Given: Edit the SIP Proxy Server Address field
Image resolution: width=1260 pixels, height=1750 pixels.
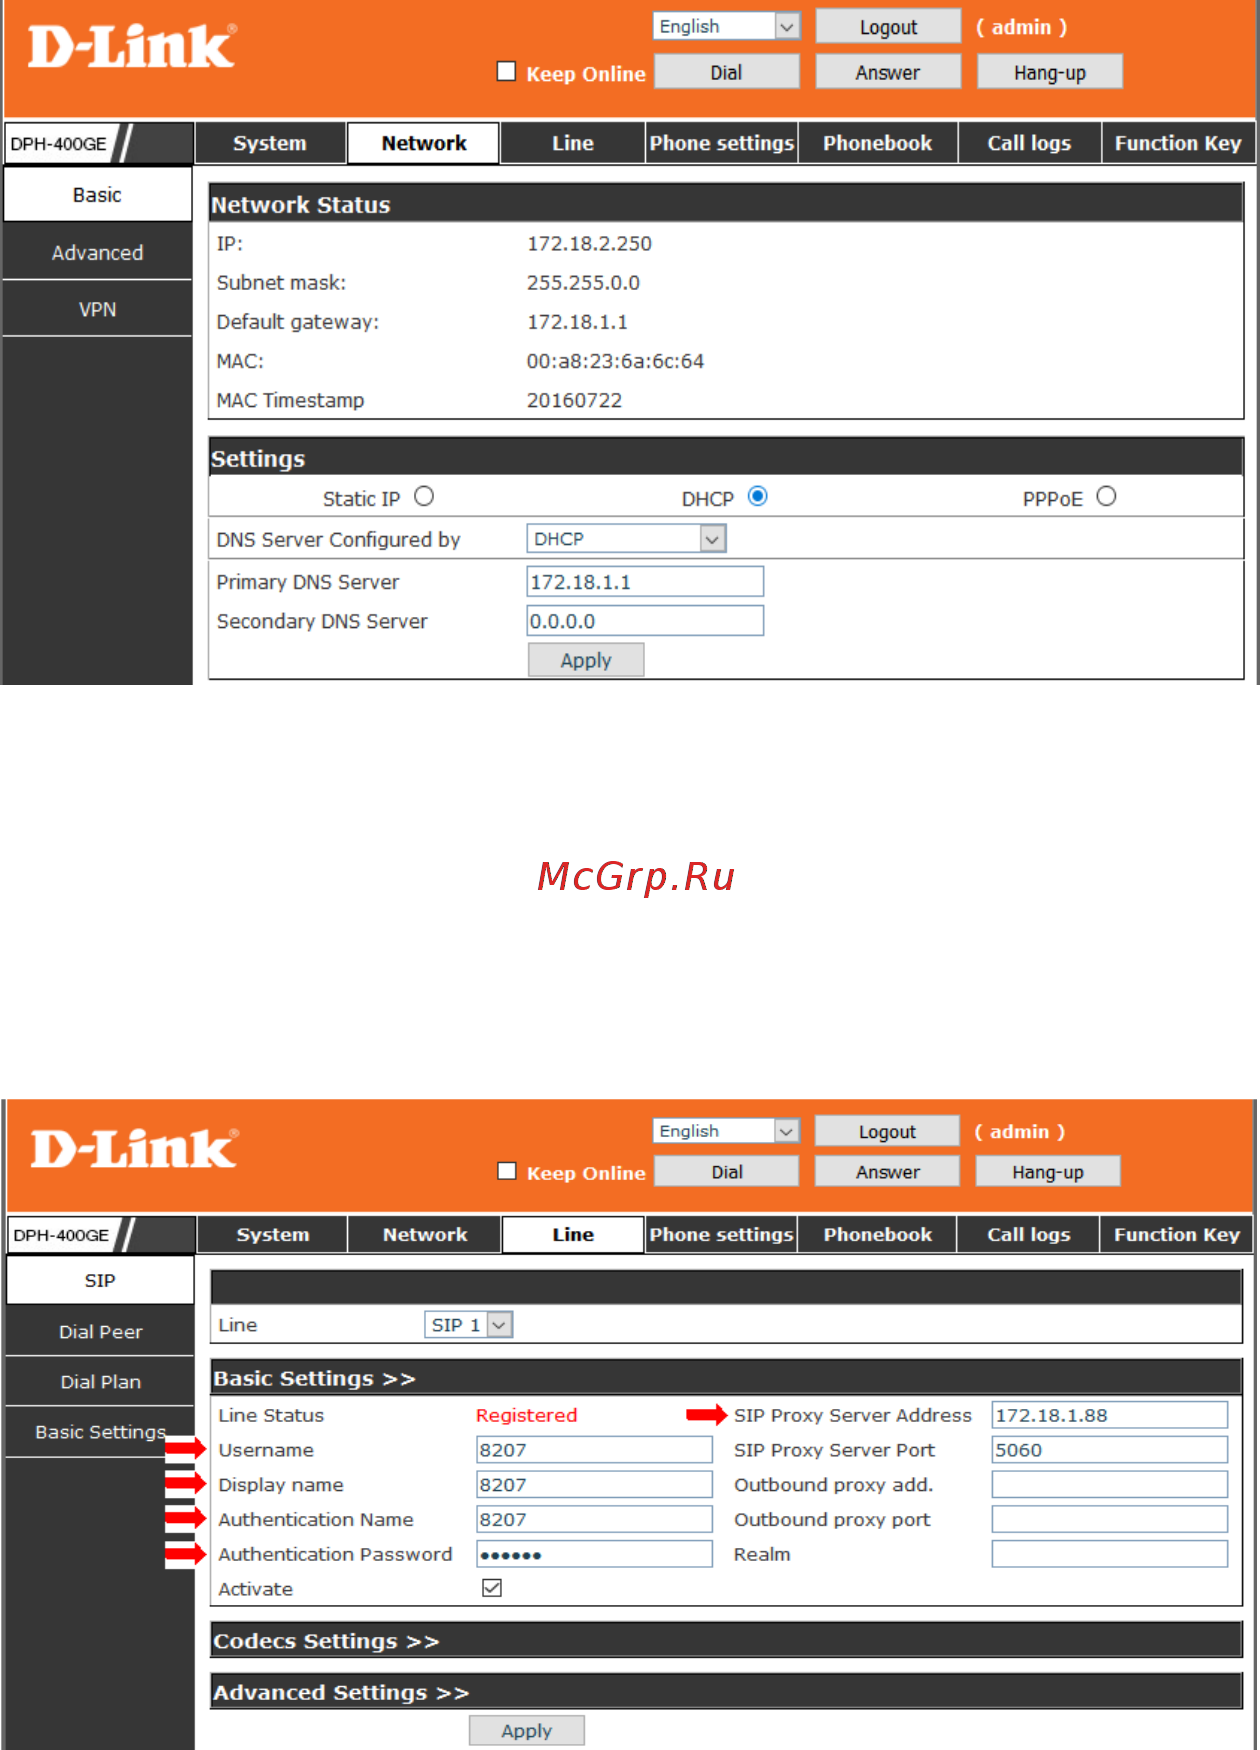Looking at the screenshot, I should pos(1110,1415).
